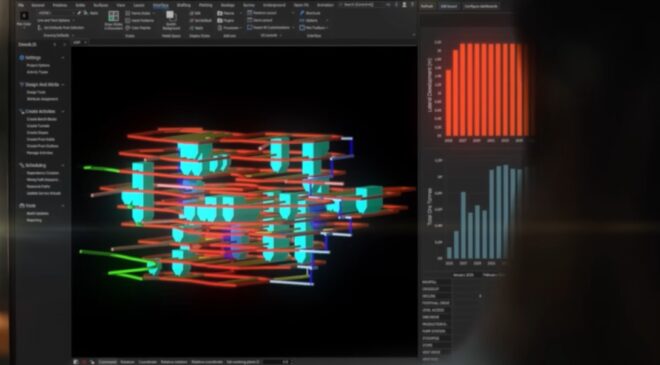660x365 pixels.
Task: Open Line and Text Options dropdown
Action: pyautogui.click(x=55, y=20)
